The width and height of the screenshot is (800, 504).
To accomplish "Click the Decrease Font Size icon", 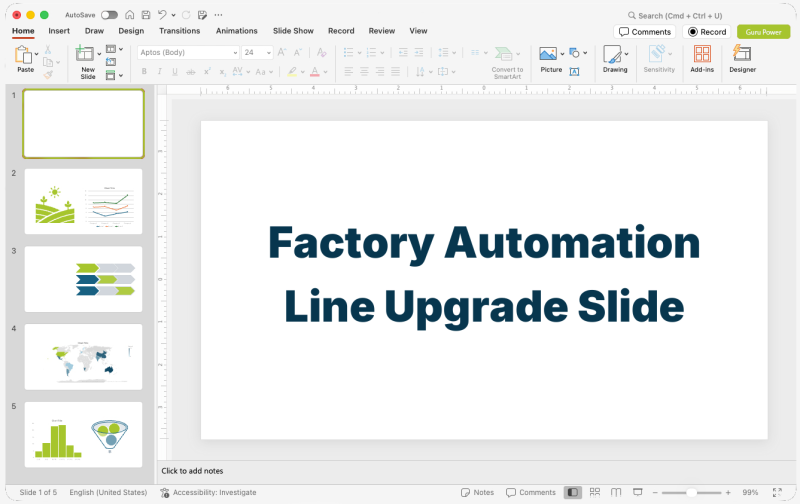I will pyautogui.click(x=298, y=52).
